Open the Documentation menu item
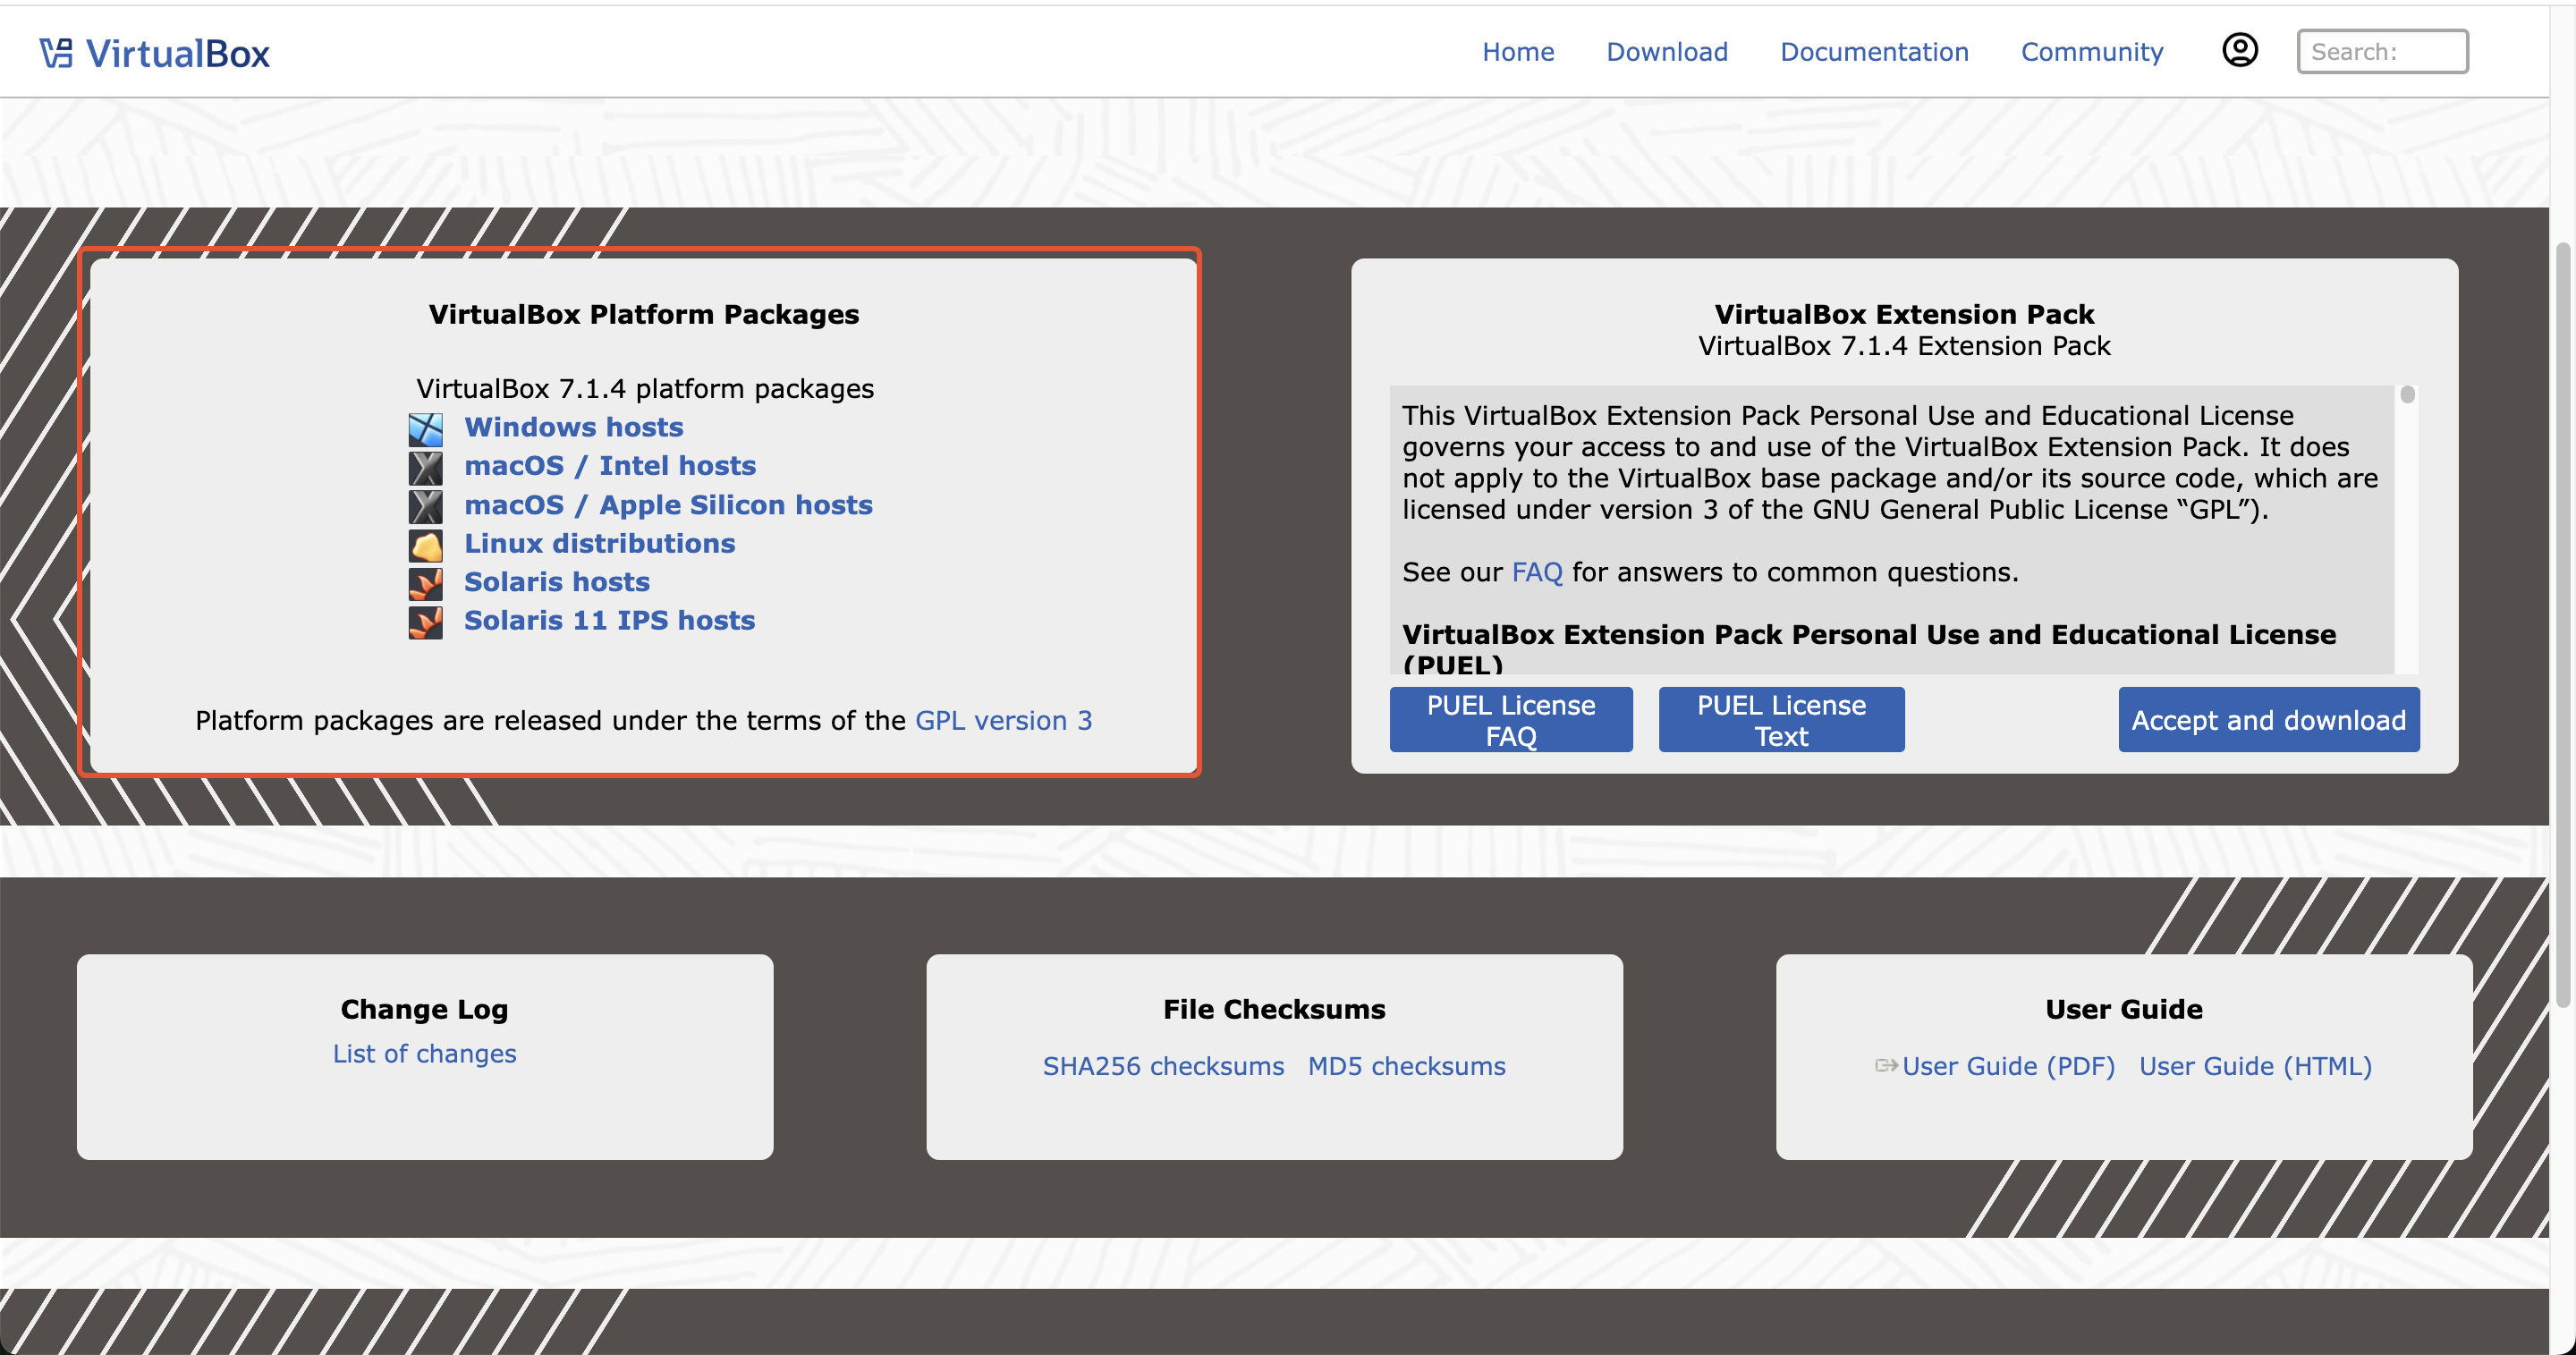This screenshot has width=2576, height=1355. point(1874,52)
